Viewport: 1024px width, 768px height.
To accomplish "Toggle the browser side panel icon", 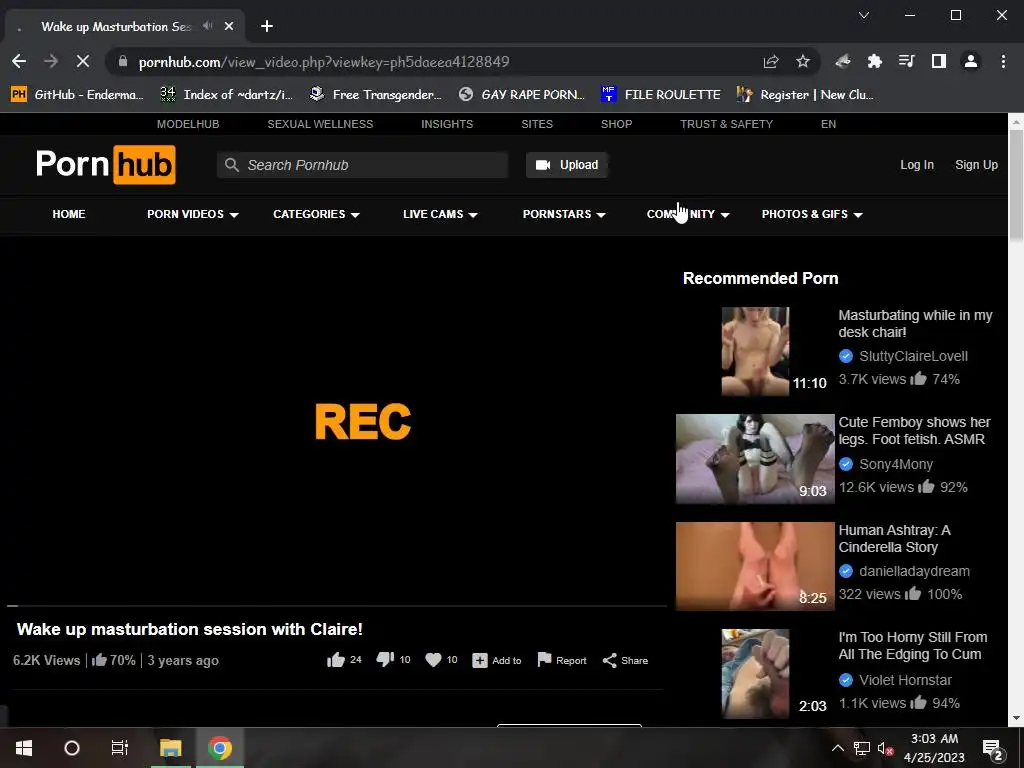I will (x=938, y=61).
